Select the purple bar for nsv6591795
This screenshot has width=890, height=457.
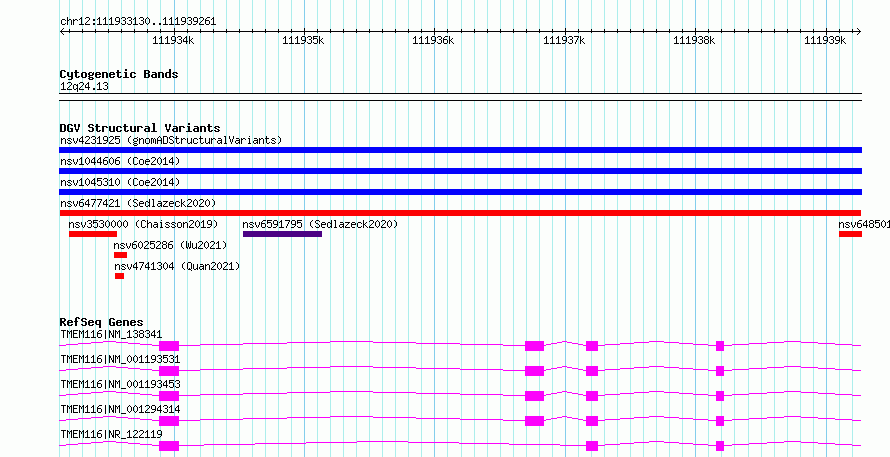282,234
